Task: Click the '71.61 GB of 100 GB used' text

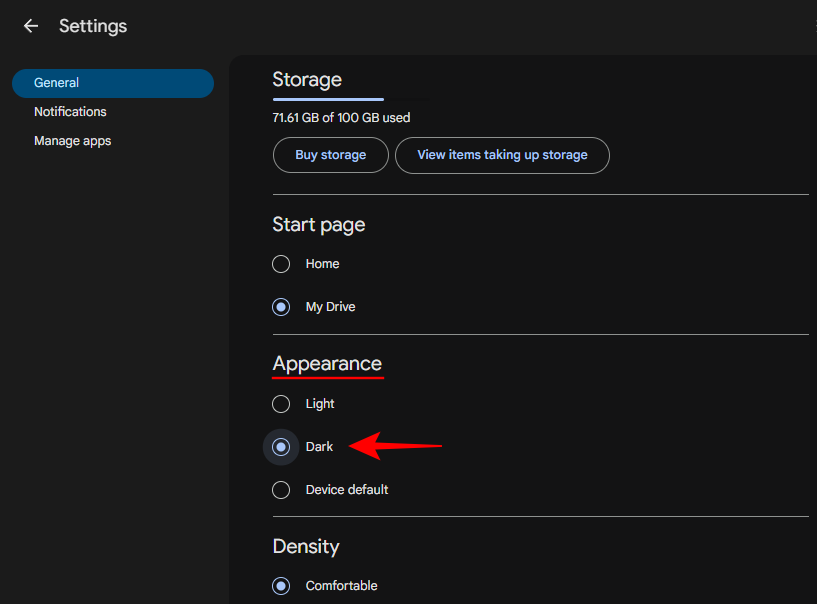Action: tap(341, 118)
